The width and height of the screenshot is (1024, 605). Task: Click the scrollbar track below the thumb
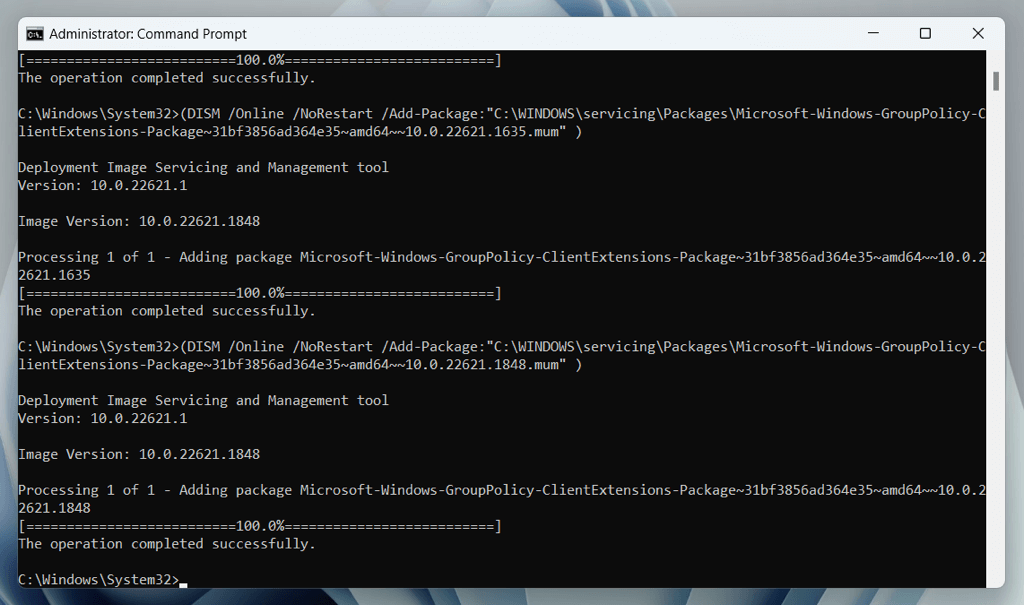(995, 350)
